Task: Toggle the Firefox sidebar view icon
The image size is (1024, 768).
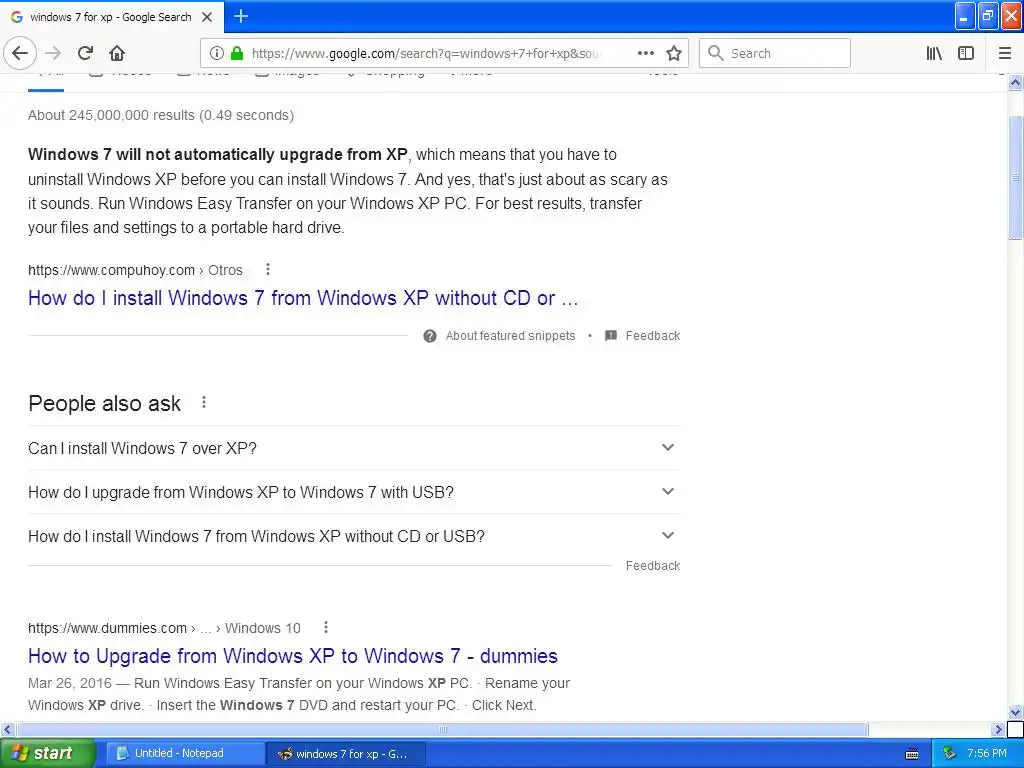Action: [x=966, y=53]
